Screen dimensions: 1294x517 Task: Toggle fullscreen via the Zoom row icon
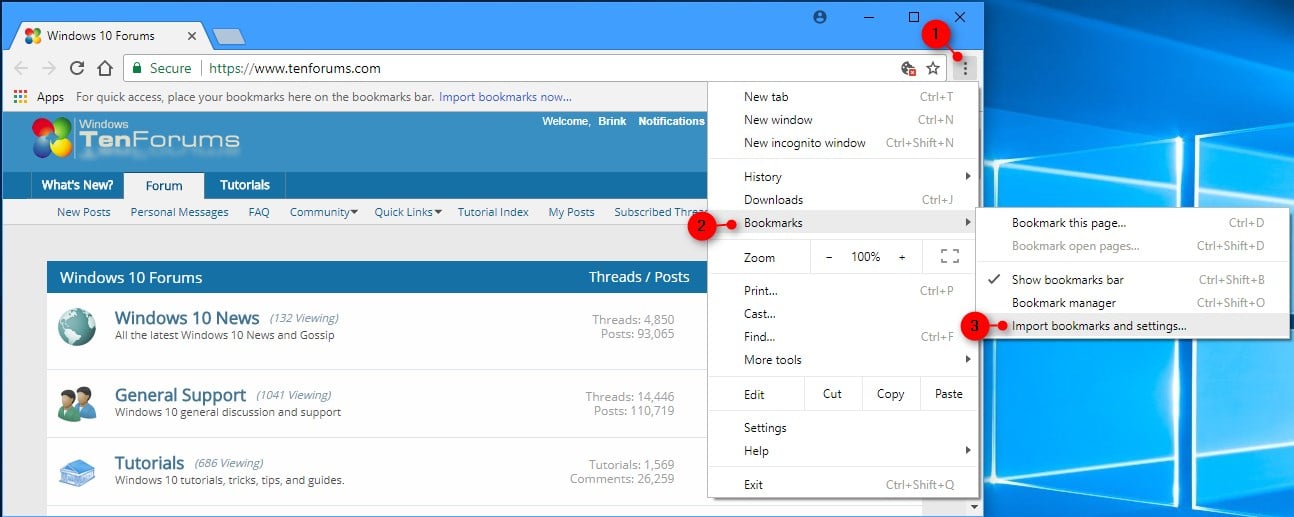pyautogui.click(x=950, y=257)
